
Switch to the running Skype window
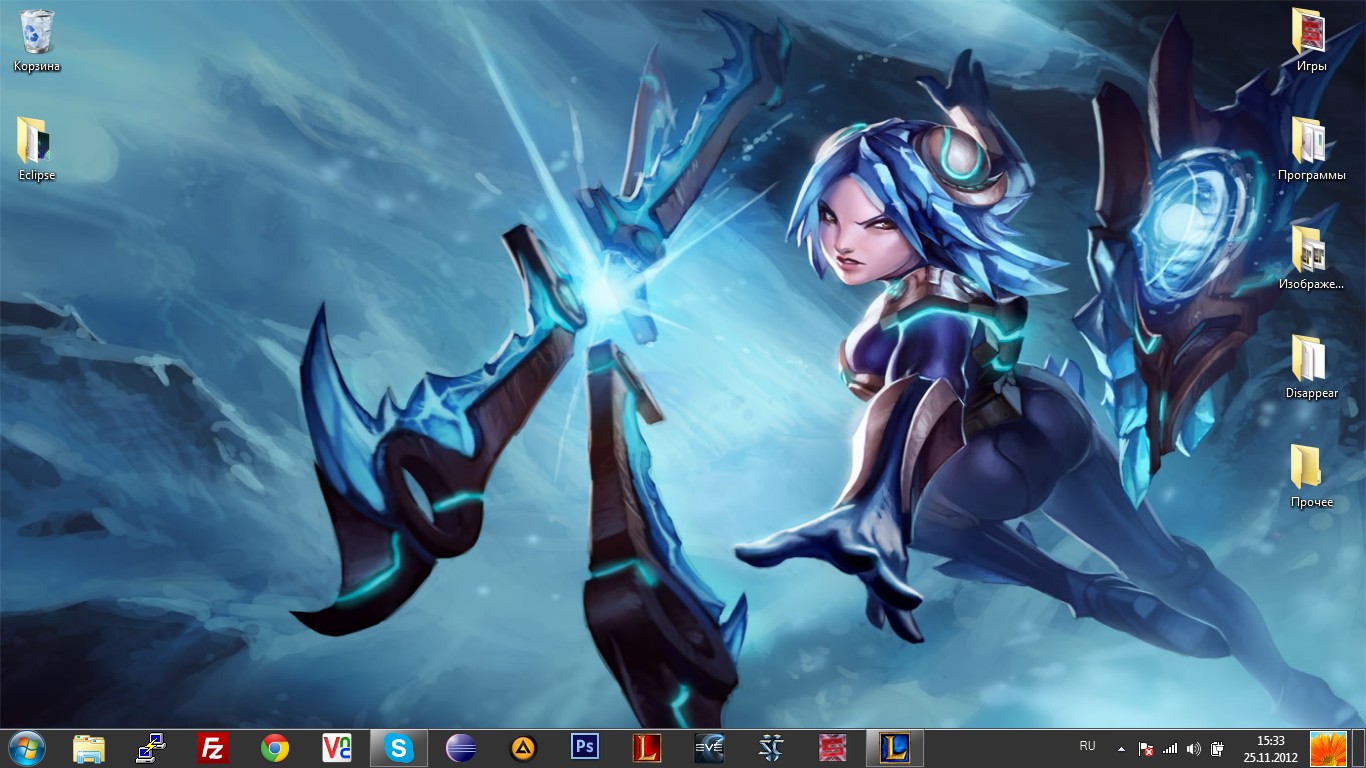pyautogui.click(x=399, y=748)
